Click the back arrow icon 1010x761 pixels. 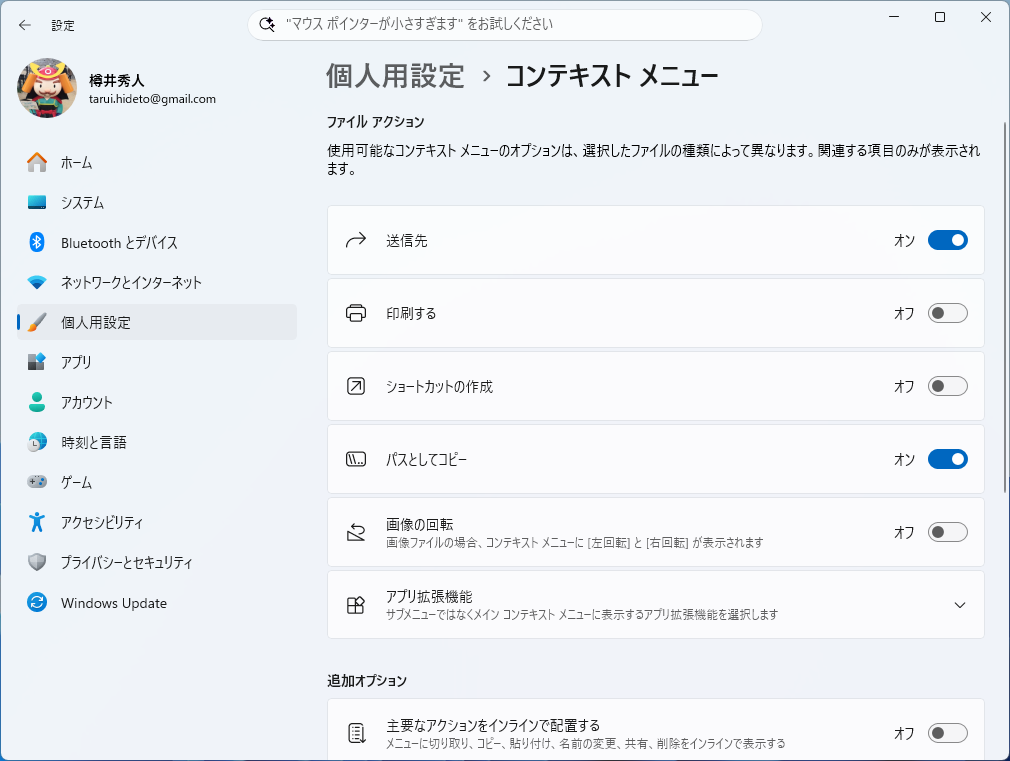point(24,25)
